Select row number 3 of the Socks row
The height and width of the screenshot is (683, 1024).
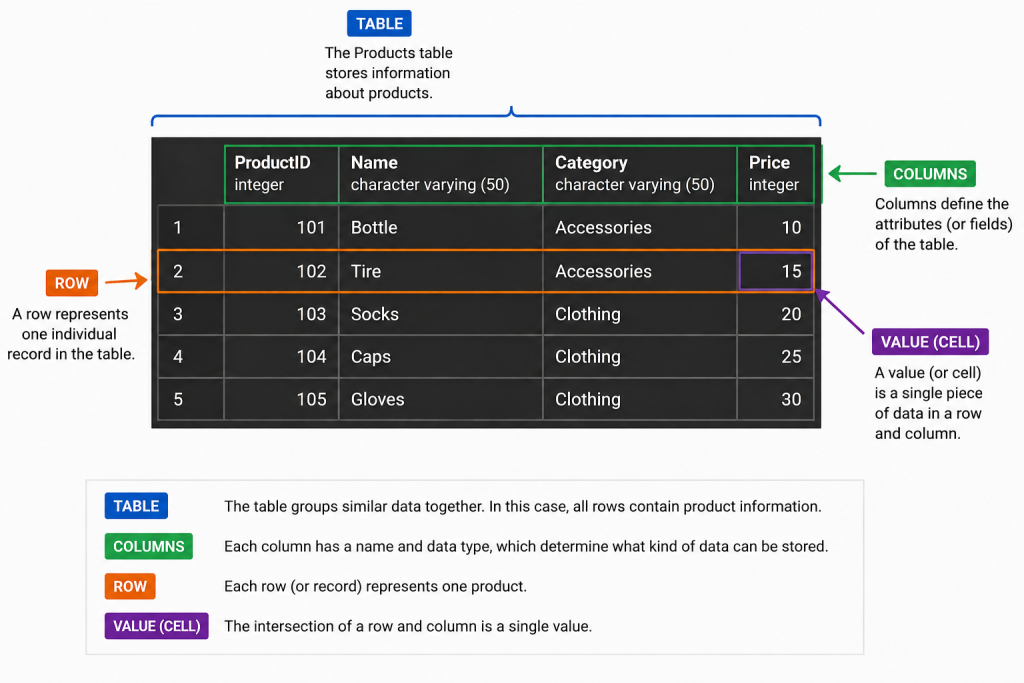(x=191, y=314)
